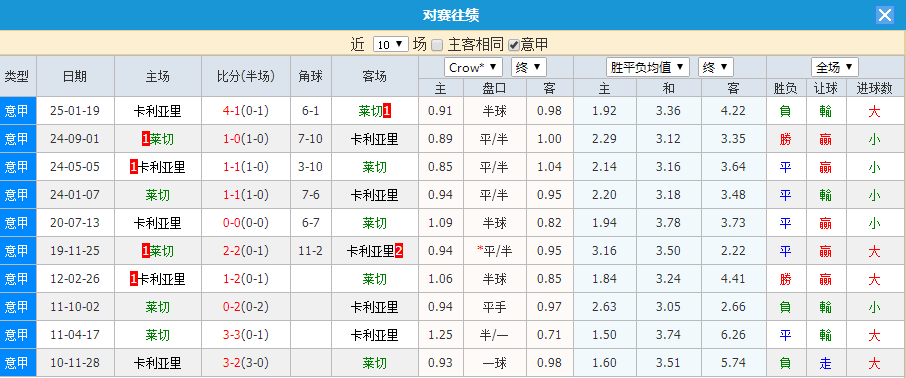906x378 pixels.
Task: Click 小 goals result in 11-10-02 row
Action: point(875,307)
